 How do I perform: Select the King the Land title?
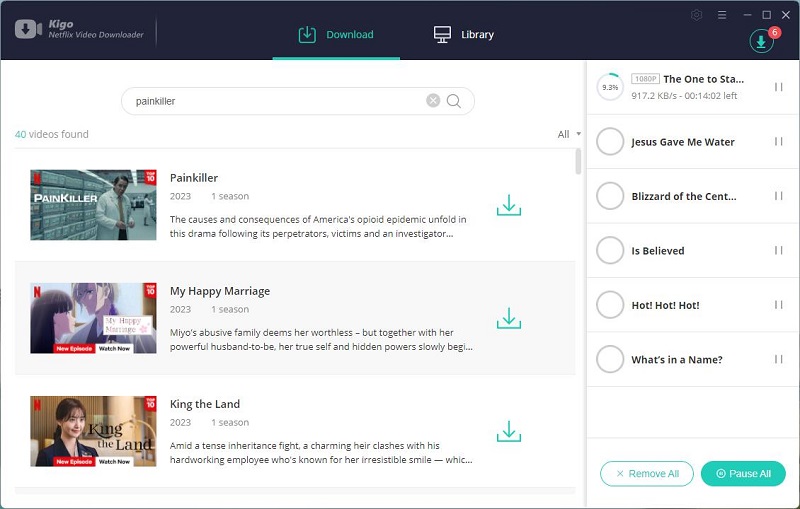point(205,404)
